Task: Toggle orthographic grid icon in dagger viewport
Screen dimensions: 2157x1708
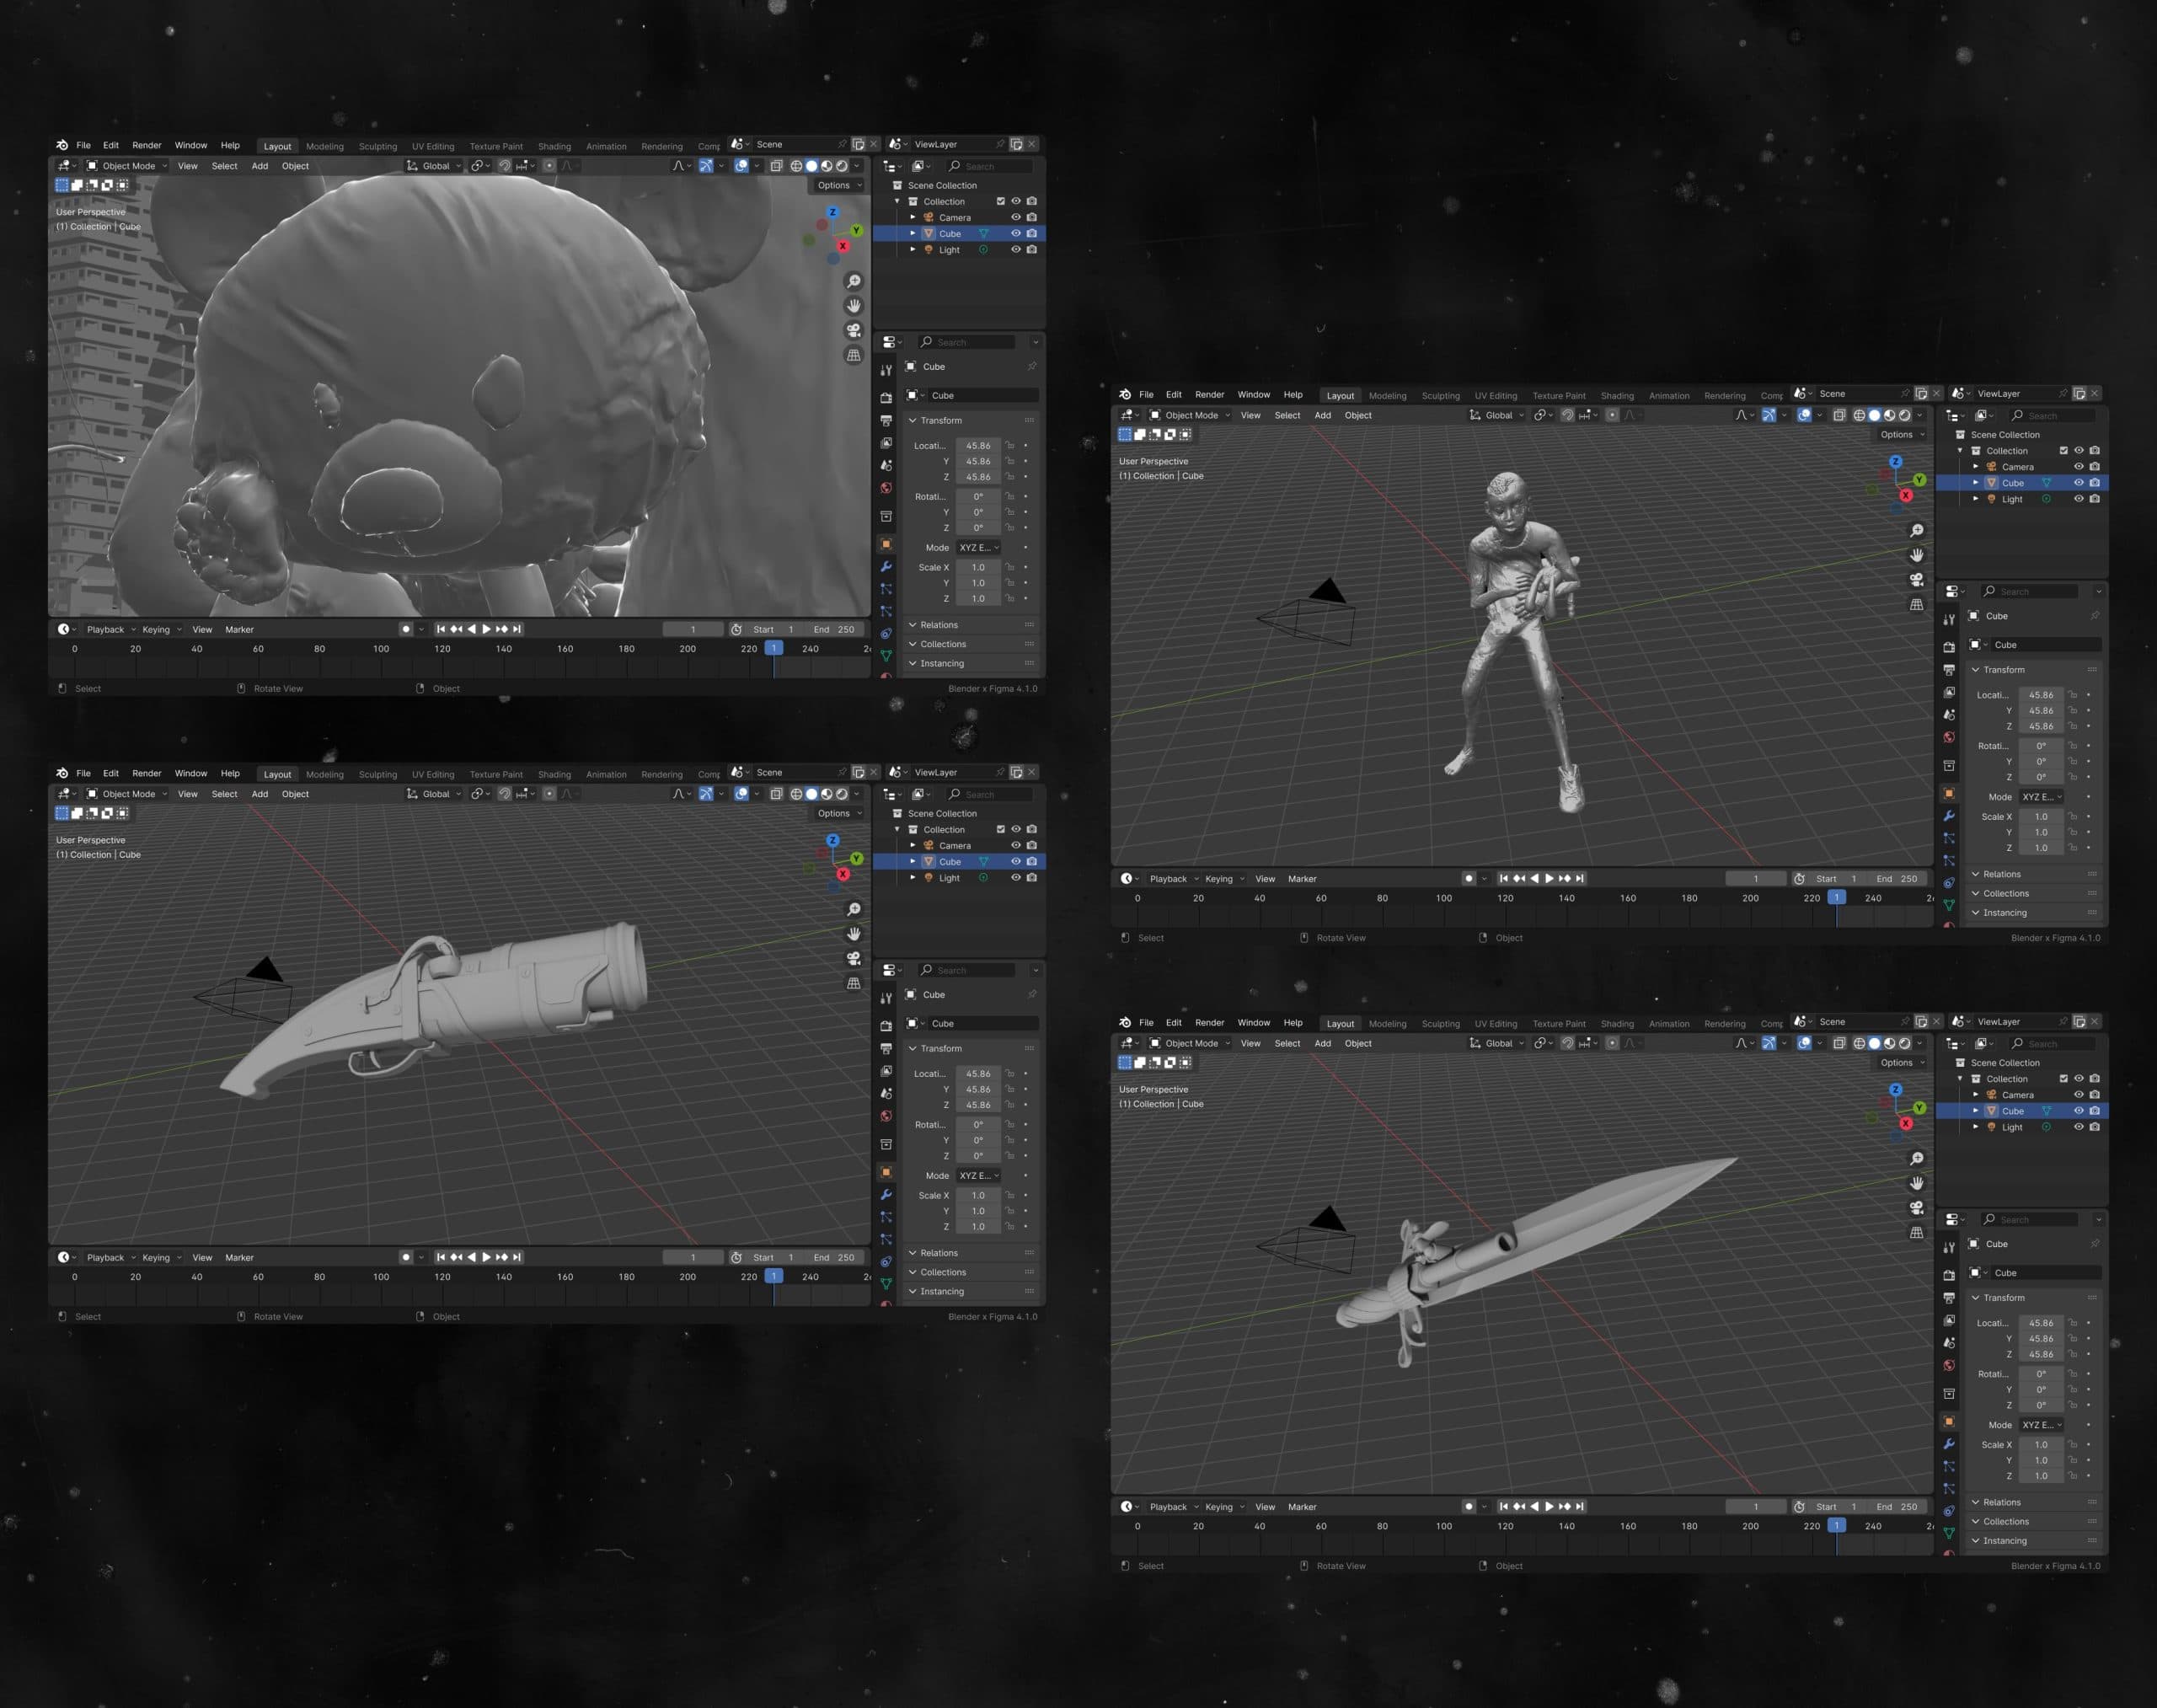Action: [1916, 1232]
